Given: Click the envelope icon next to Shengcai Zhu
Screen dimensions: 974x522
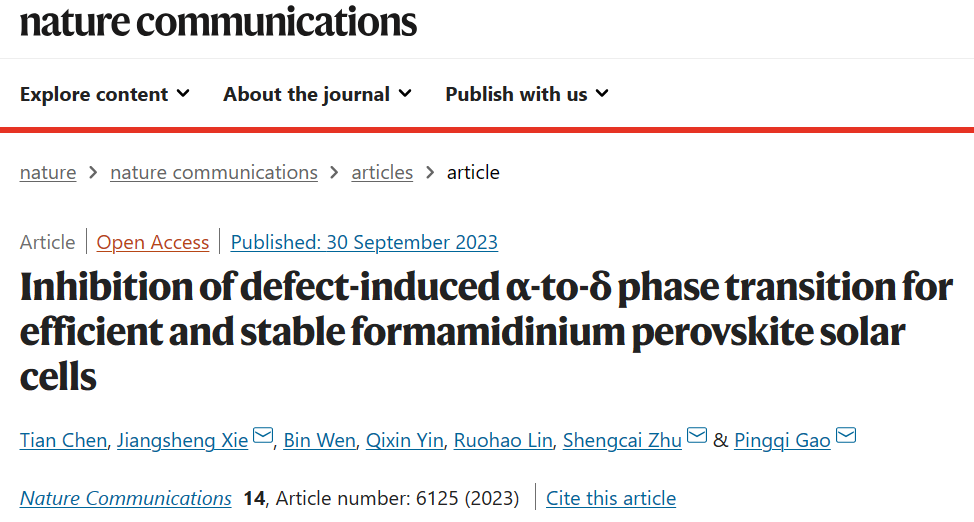Looking at the screenshot, I should click(x=696, y=436).
